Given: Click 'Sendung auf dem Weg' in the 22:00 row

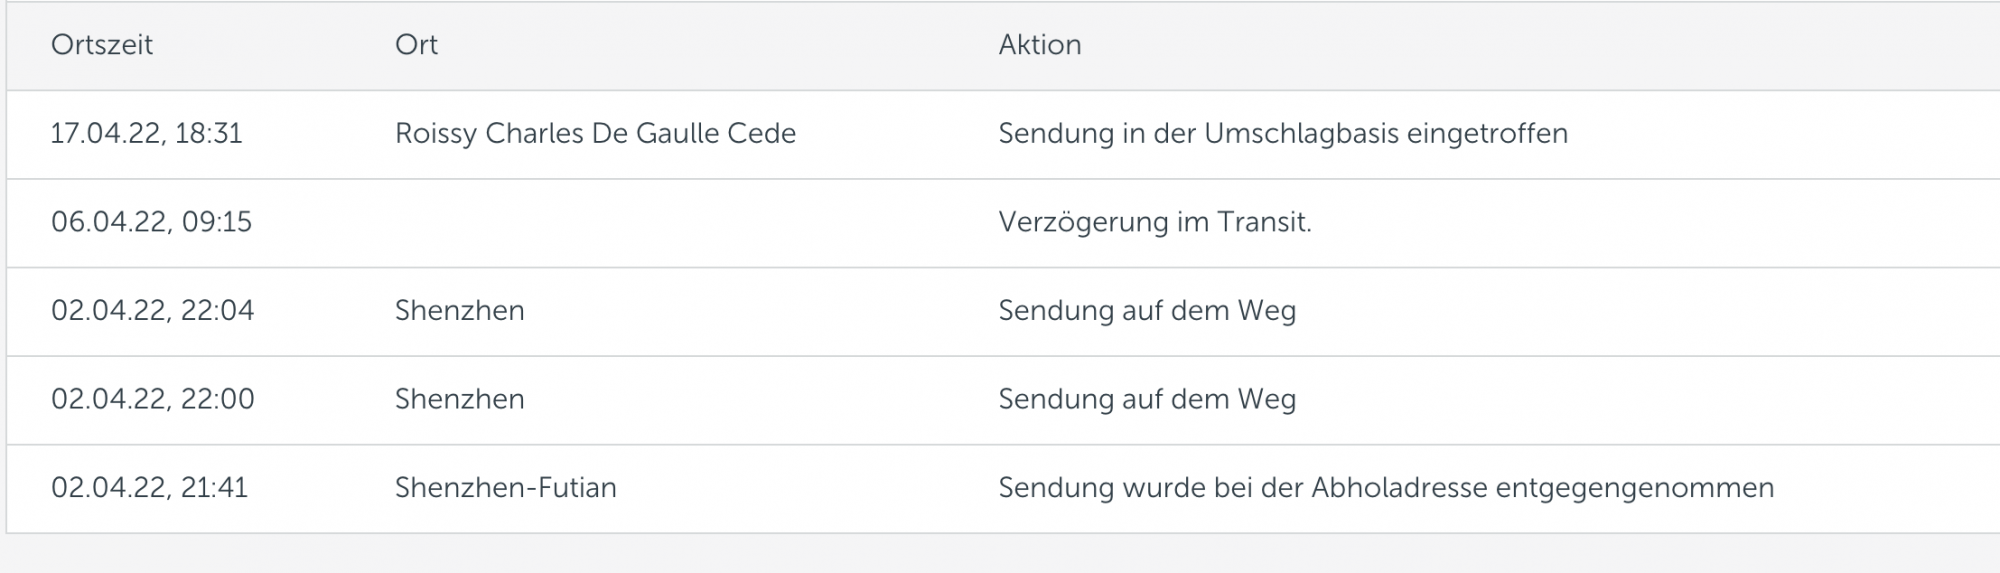Looking at the screenshot, I should pyautogui.click(x=1146, y=399).
